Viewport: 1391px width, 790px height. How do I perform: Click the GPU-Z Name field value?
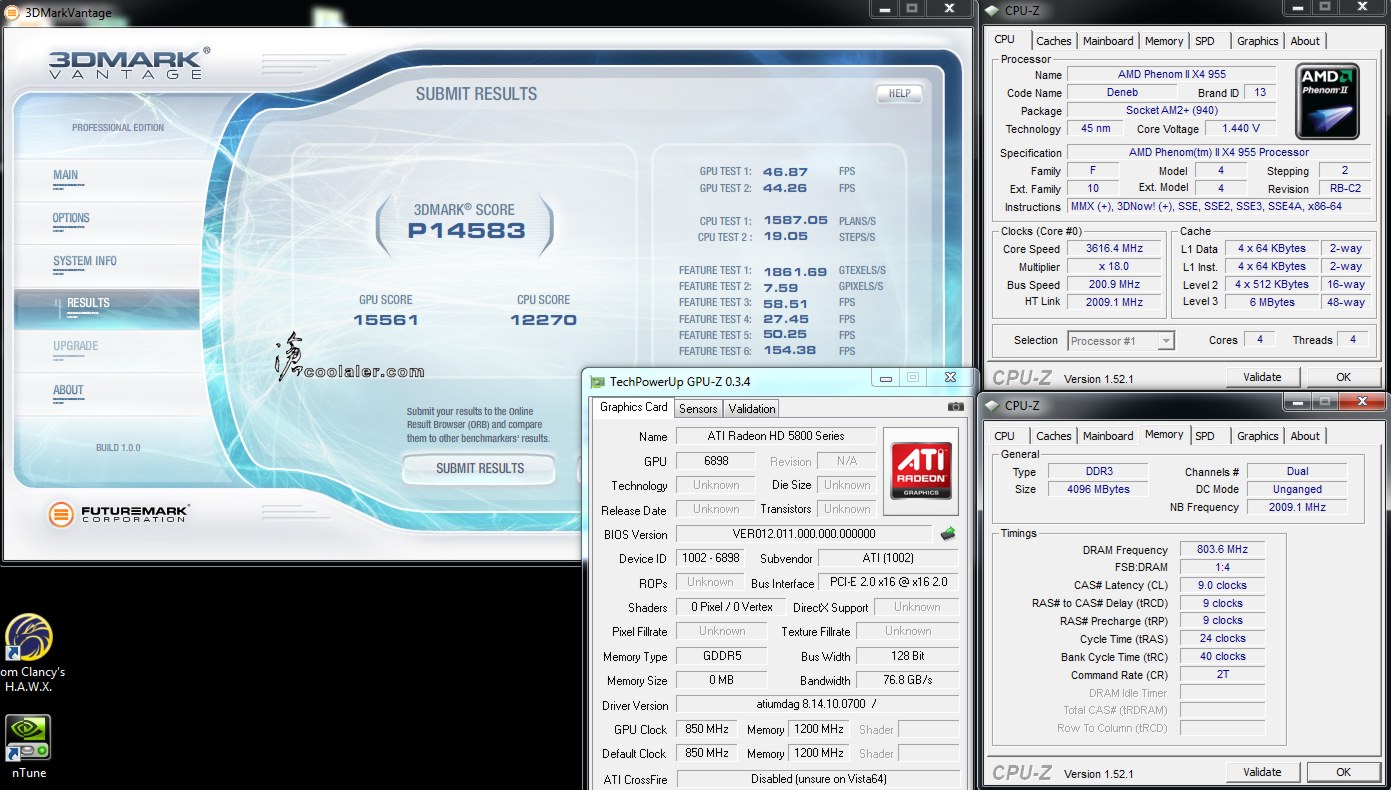pos(776,436)
